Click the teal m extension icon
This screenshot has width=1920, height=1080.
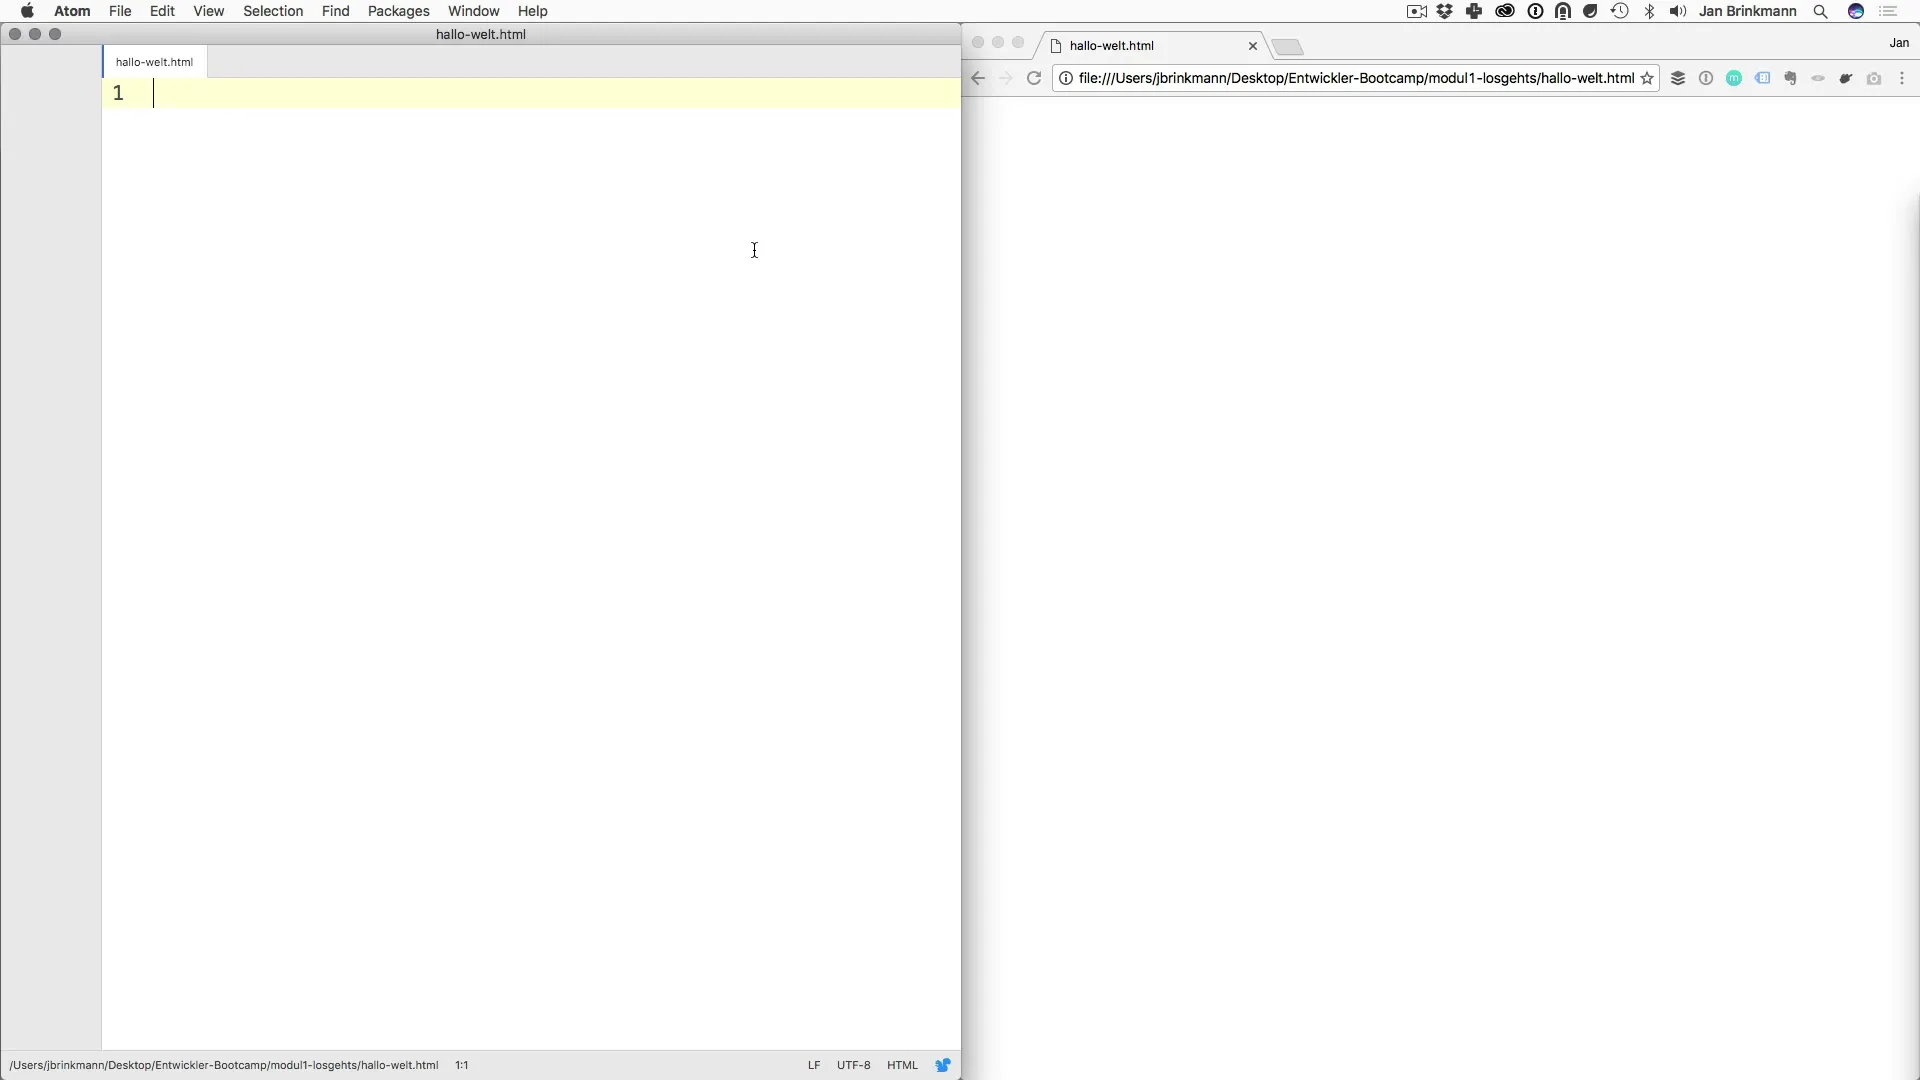(1734, 78)
